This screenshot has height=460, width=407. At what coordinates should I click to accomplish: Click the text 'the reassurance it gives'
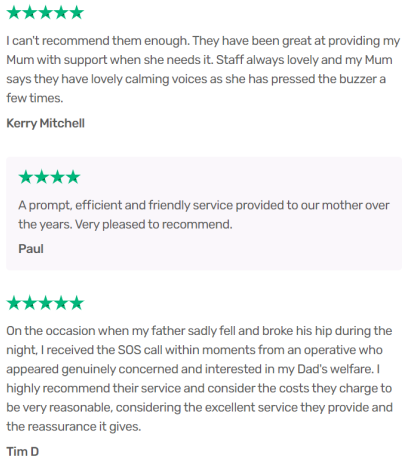pyautogui.click(x=74, y=427)
